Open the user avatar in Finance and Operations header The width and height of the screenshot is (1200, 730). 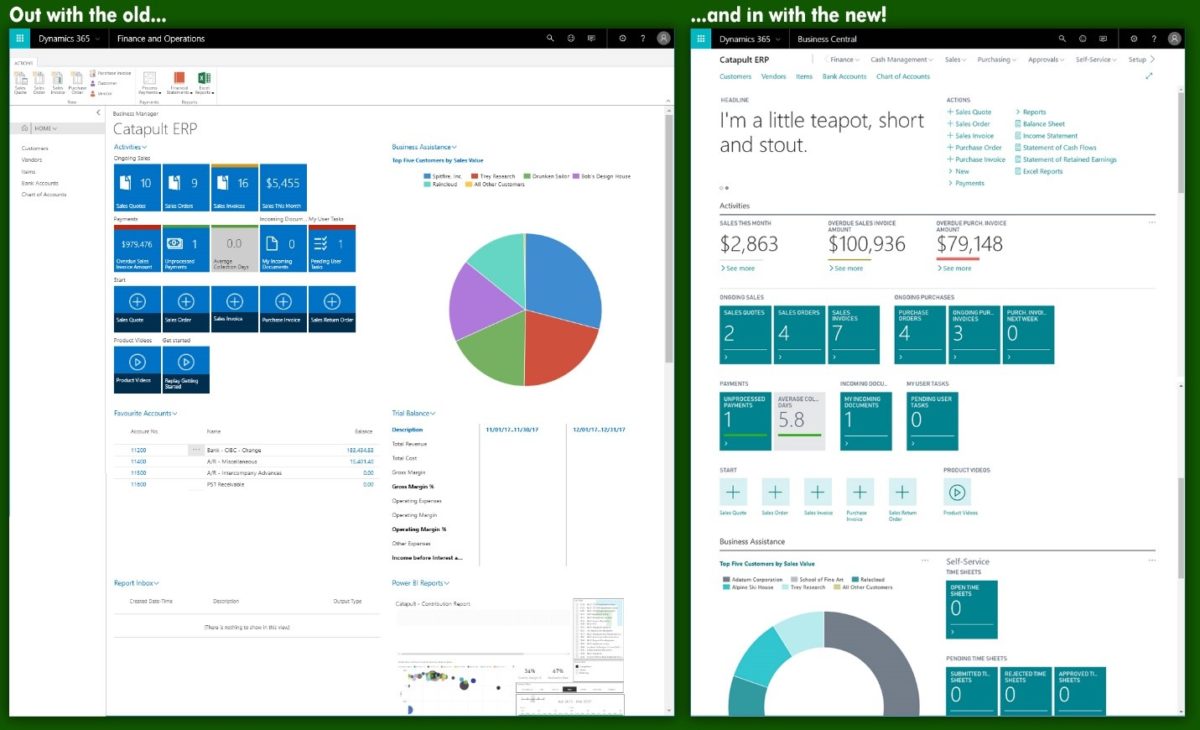[664, 38]
